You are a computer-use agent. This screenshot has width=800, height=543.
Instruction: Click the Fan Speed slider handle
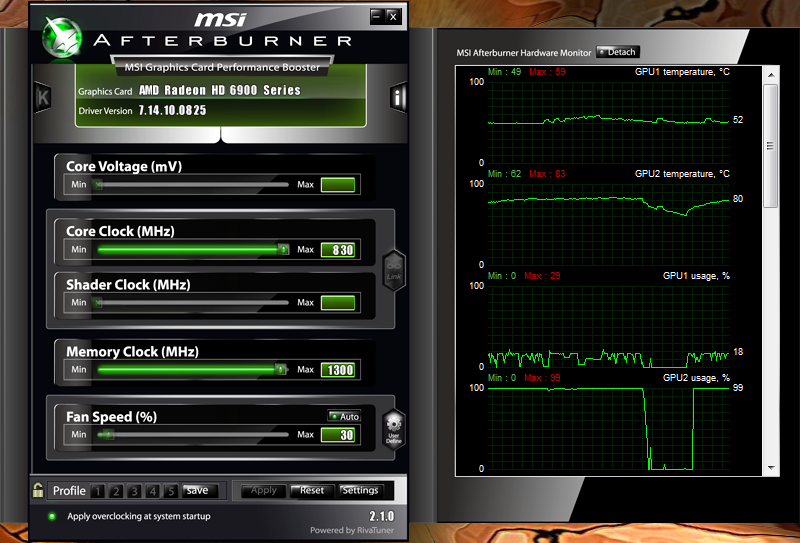(x=107, y=434)
